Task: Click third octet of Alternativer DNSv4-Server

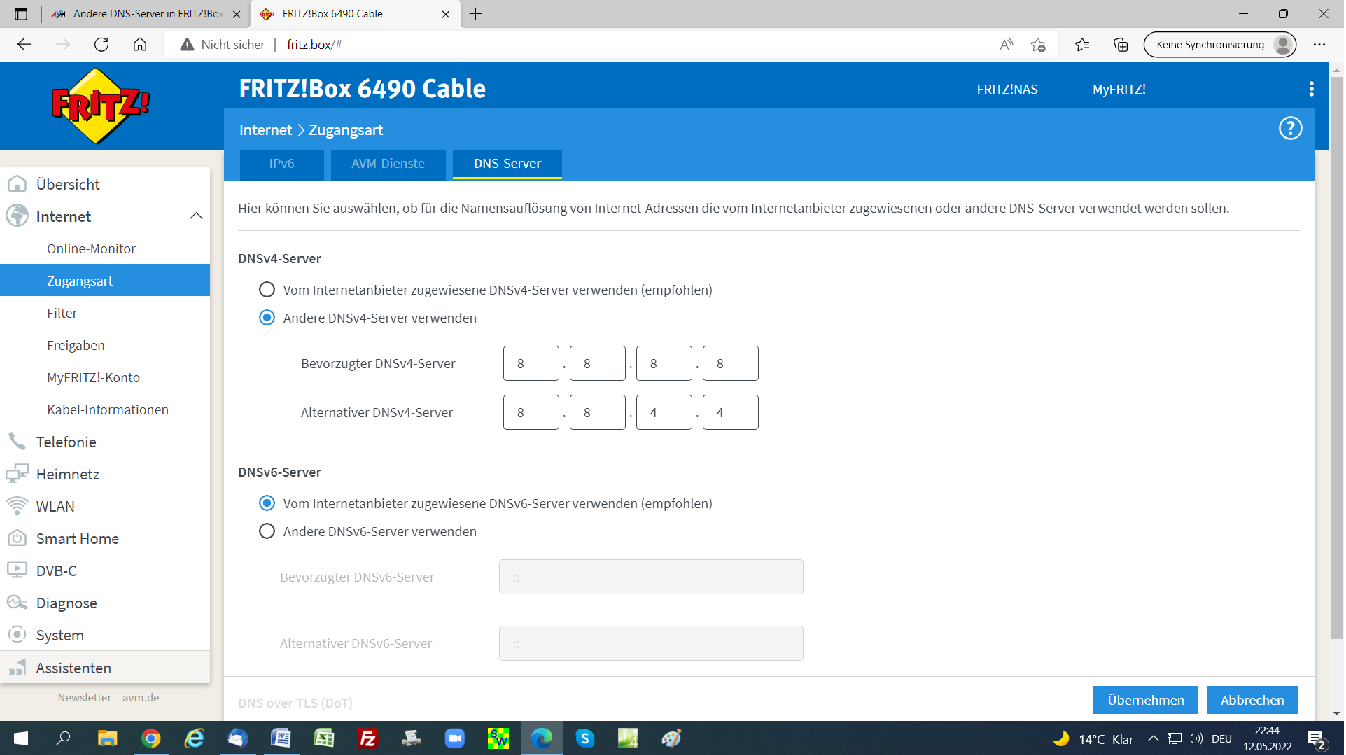Action: [x=664, y=412]
